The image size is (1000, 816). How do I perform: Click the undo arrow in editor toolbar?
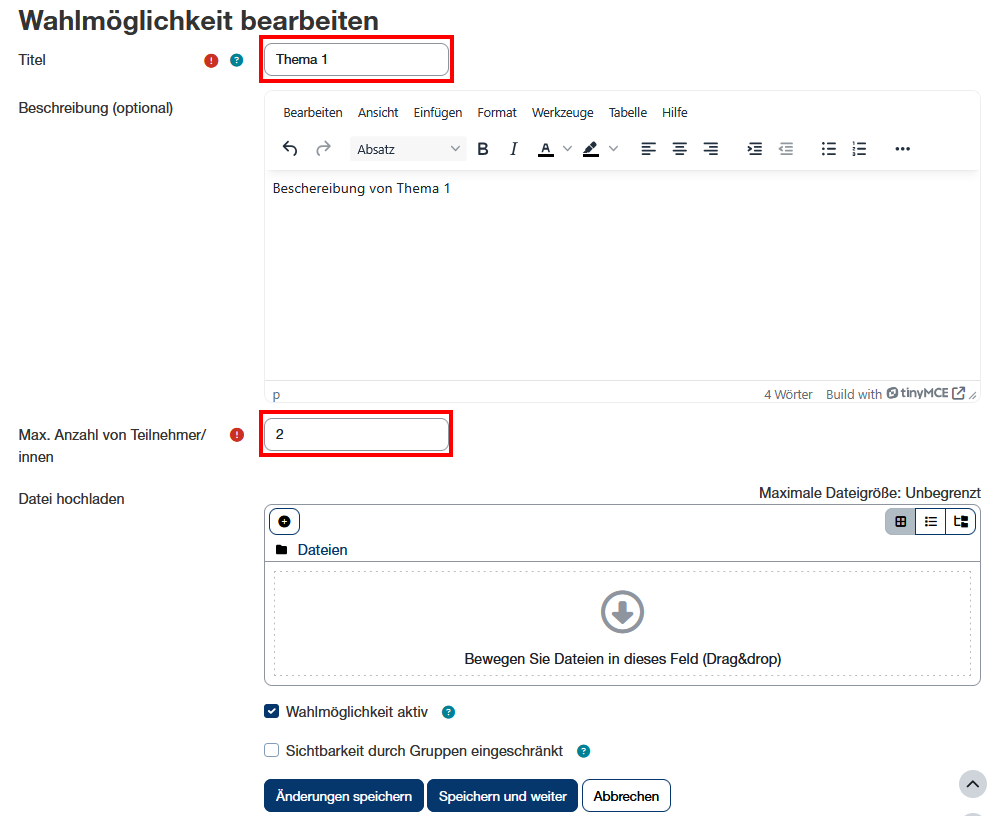290,149
